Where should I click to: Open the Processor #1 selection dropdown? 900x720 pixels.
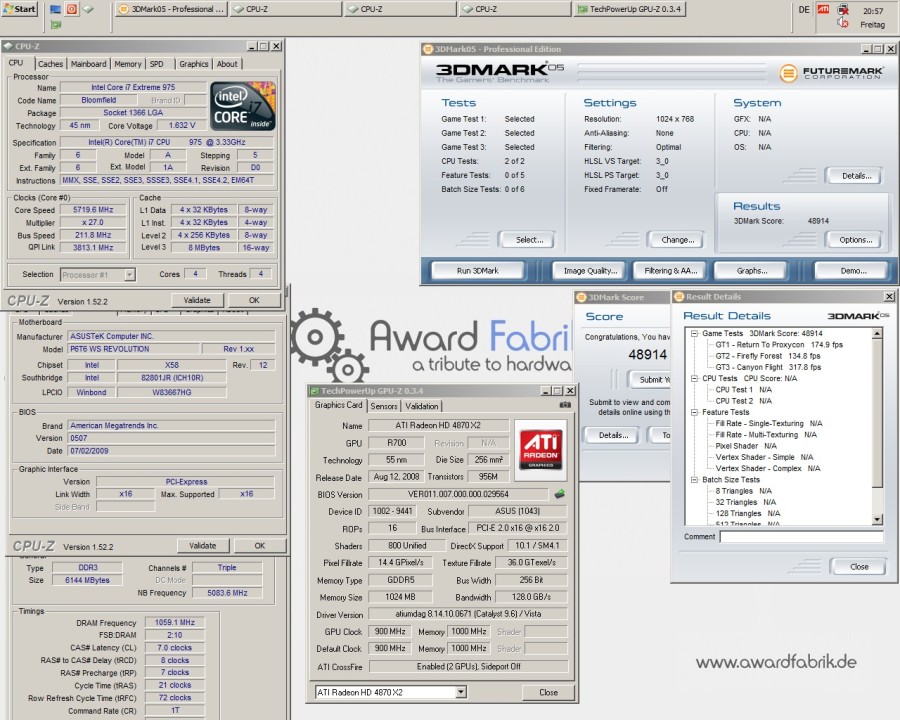(x=130, y=274)
